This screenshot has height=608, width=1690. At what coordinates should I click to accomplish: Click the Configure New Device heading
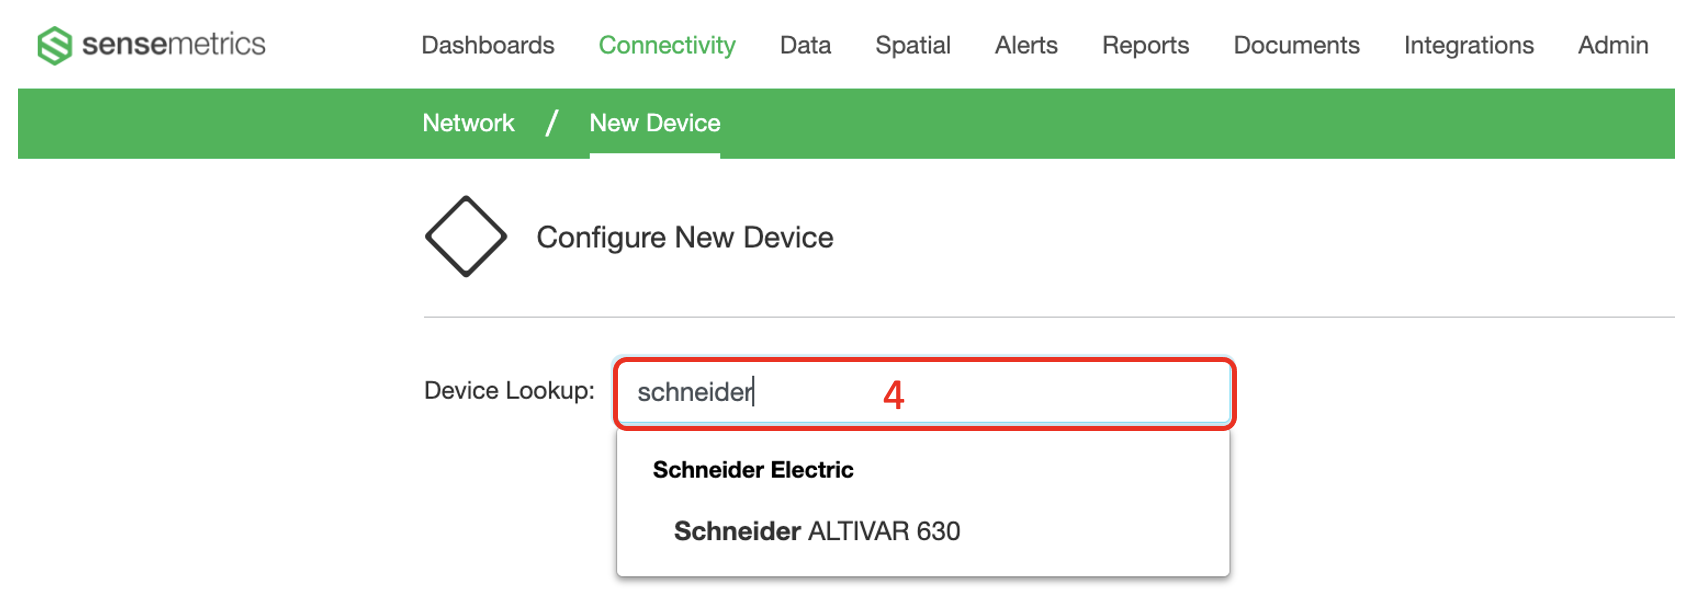685,238
